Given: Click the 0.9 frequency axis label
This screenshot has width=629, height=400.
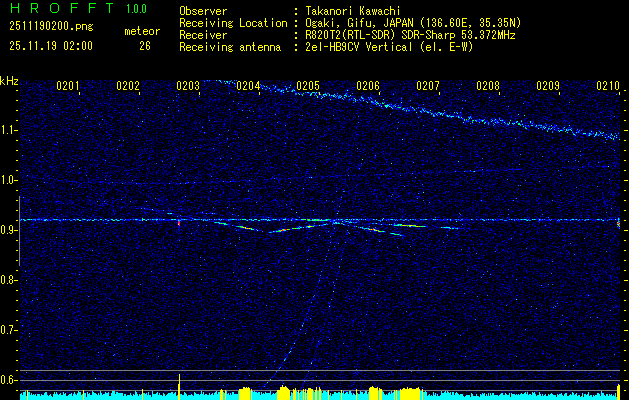Looking at the screenshot, I should 9,230.
